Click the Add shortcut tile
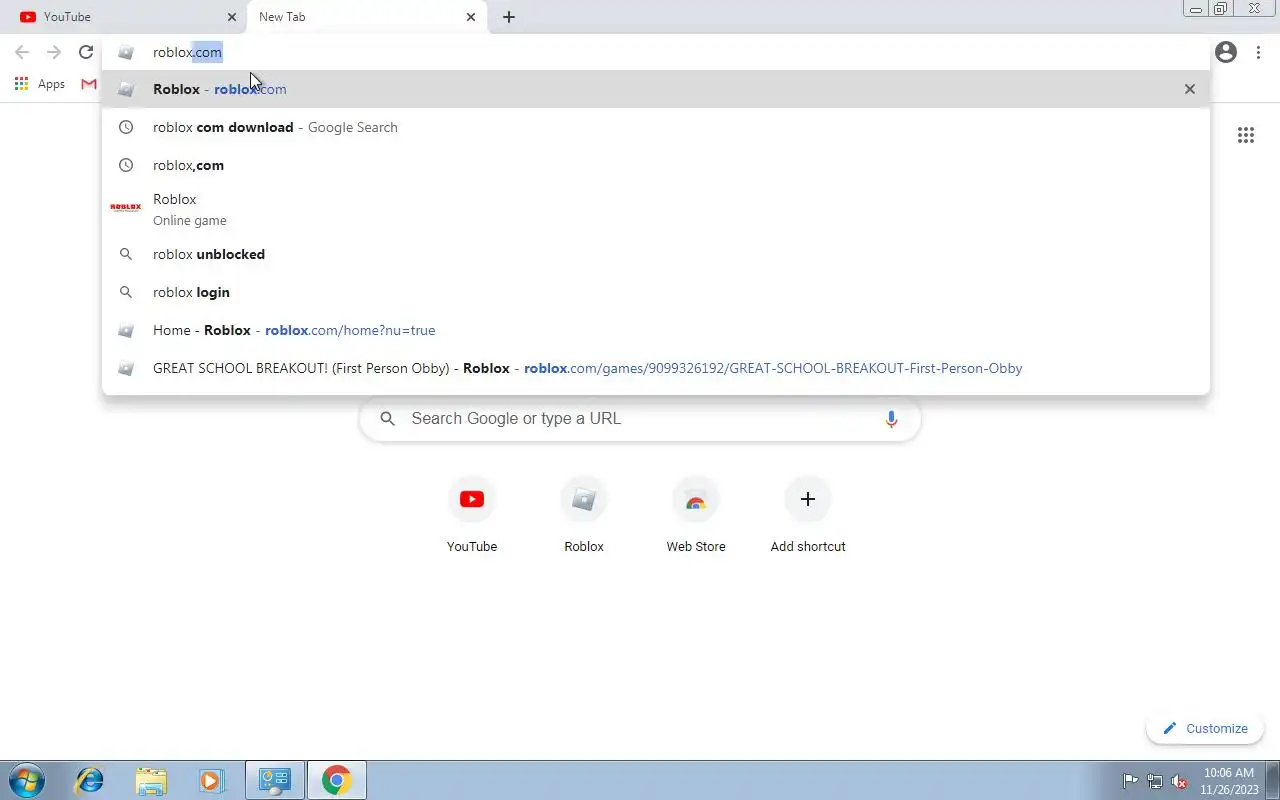Viewport: 1280px width, 800px height. [808, 516]
